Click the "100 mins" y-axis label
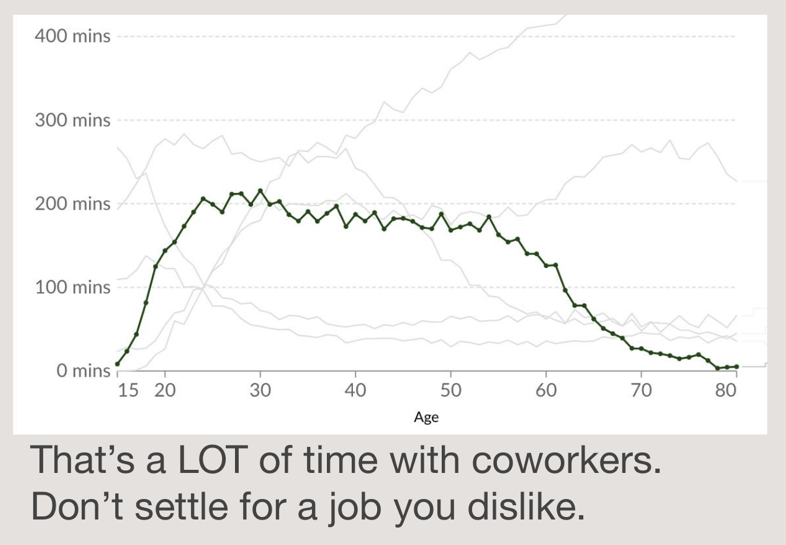Viewport: 786px width, 545px height. [72, 288]
